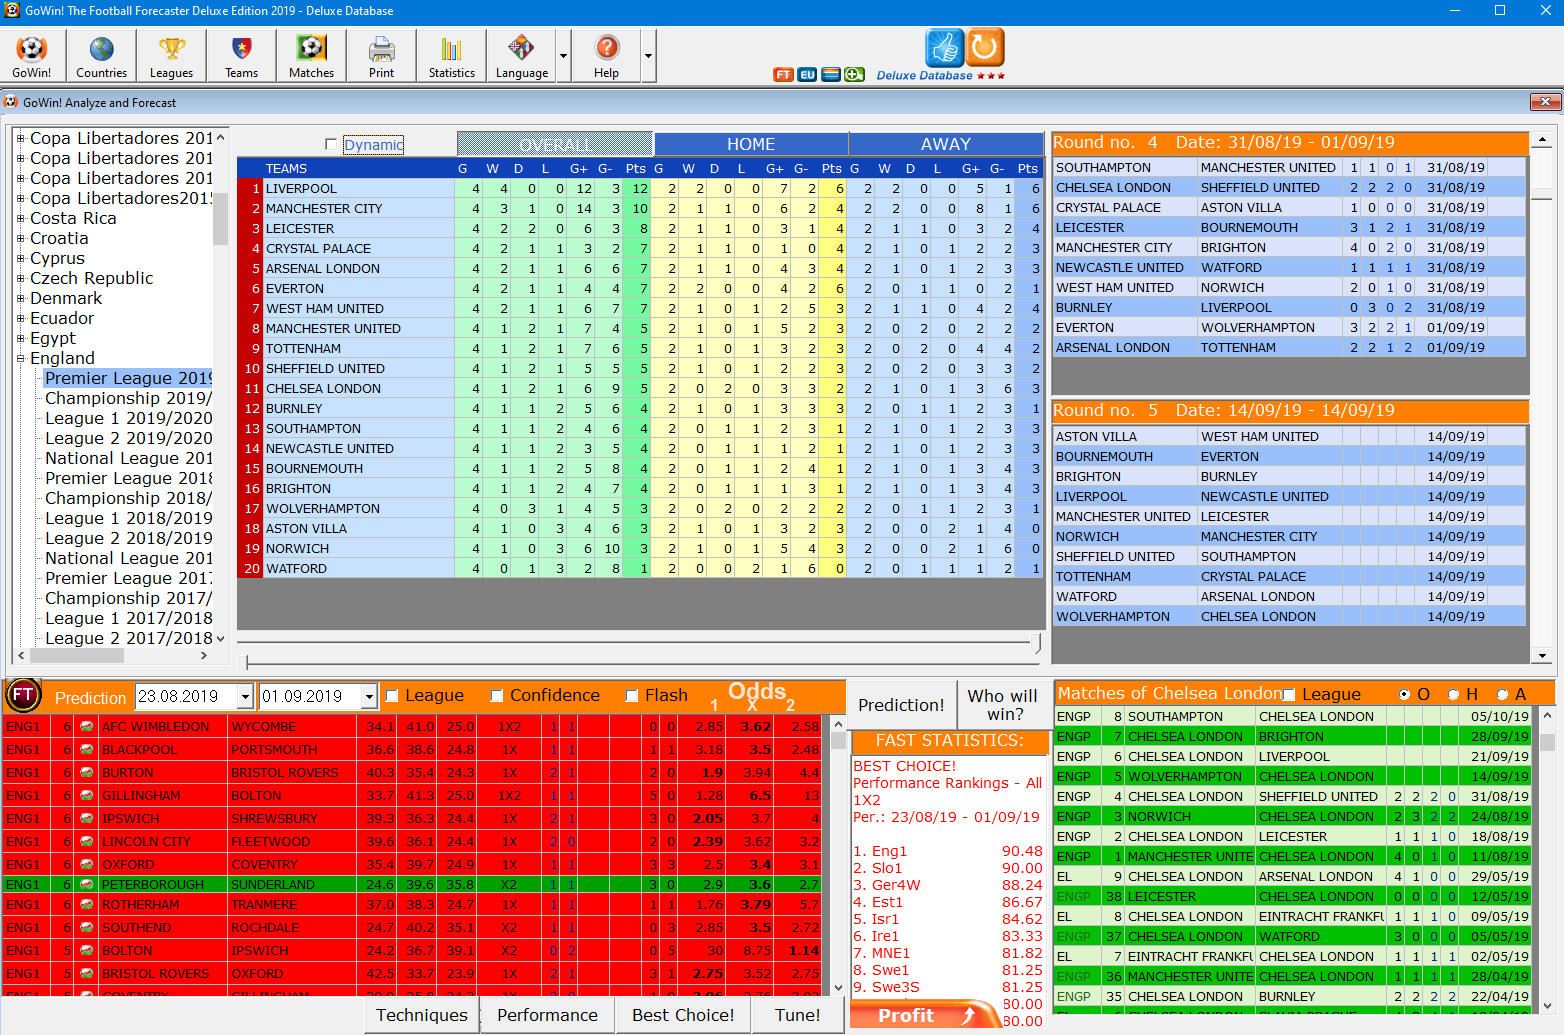
Task: Click the flag icon in Oxford row
Action: pos(87,865)
